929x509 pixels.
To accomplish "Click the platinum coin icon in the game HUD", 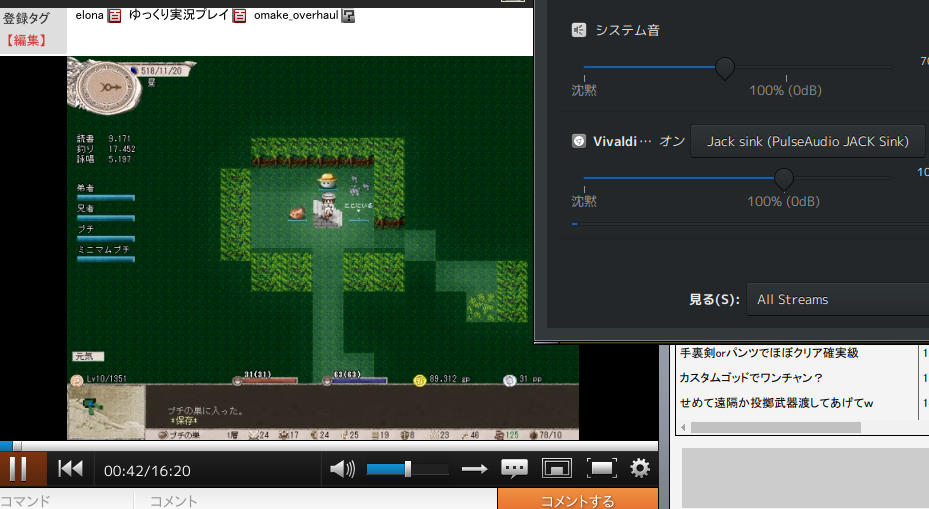I will 510,380.
